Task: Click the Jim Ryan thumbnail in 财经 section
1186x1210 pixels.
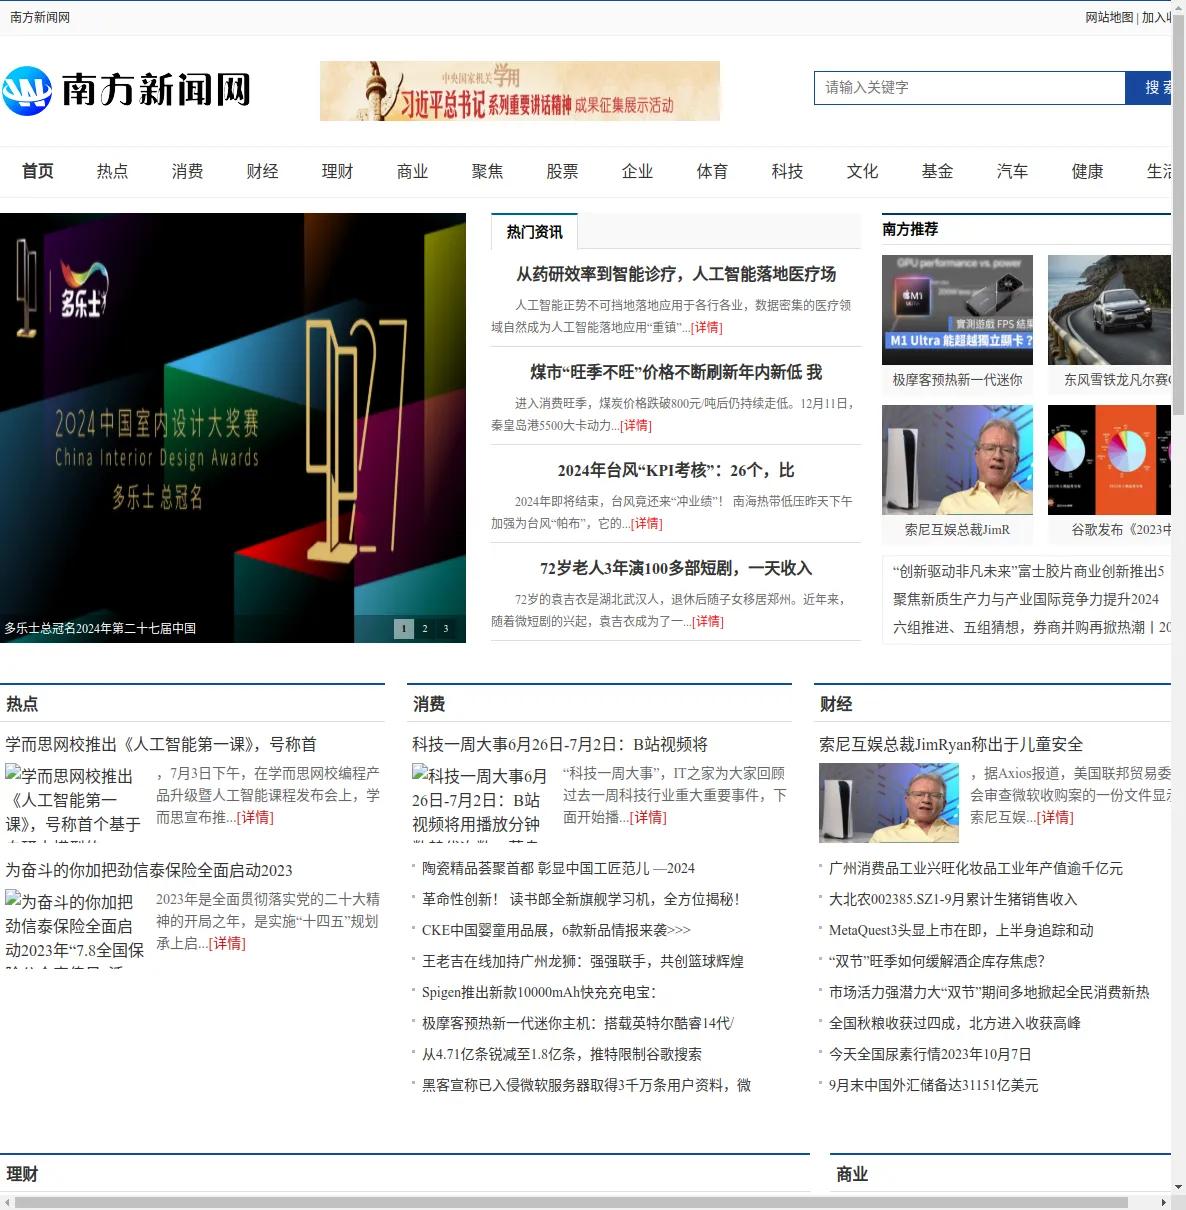Action: 889,803
